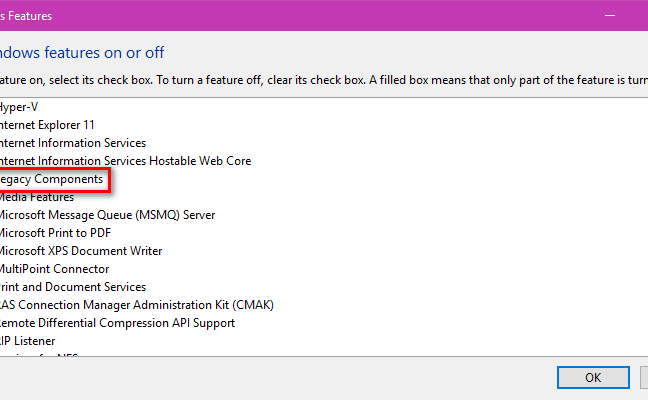The height and width of the screenshot is (400, 648).
Task: Click the Media Features entry
Action: pos(37,197)
